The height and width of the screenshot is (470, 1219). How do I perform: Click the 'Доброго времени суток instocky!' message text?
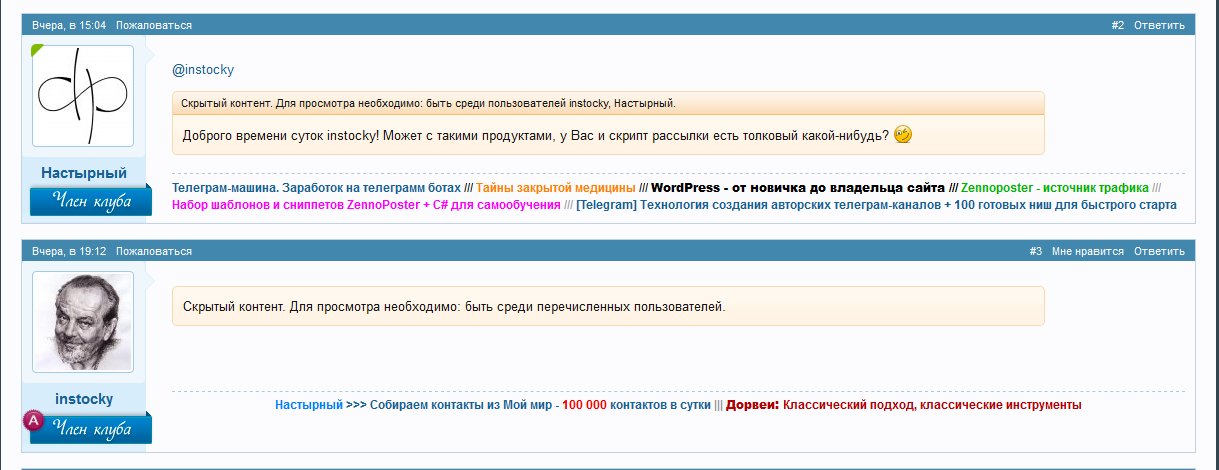(x=534, y=134)
